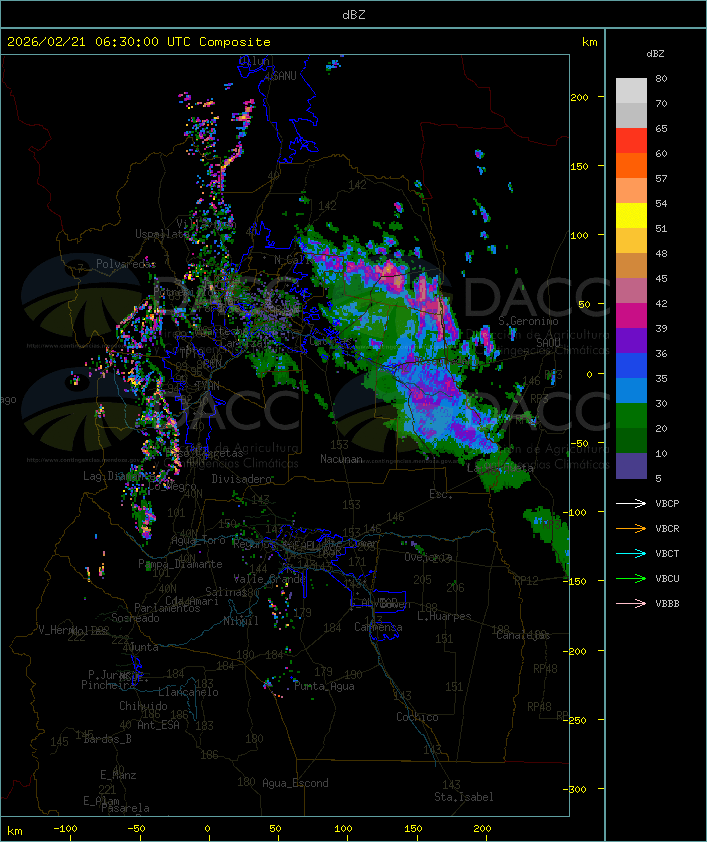Click the Canalejas map label
707x842 pixels.
523,635
